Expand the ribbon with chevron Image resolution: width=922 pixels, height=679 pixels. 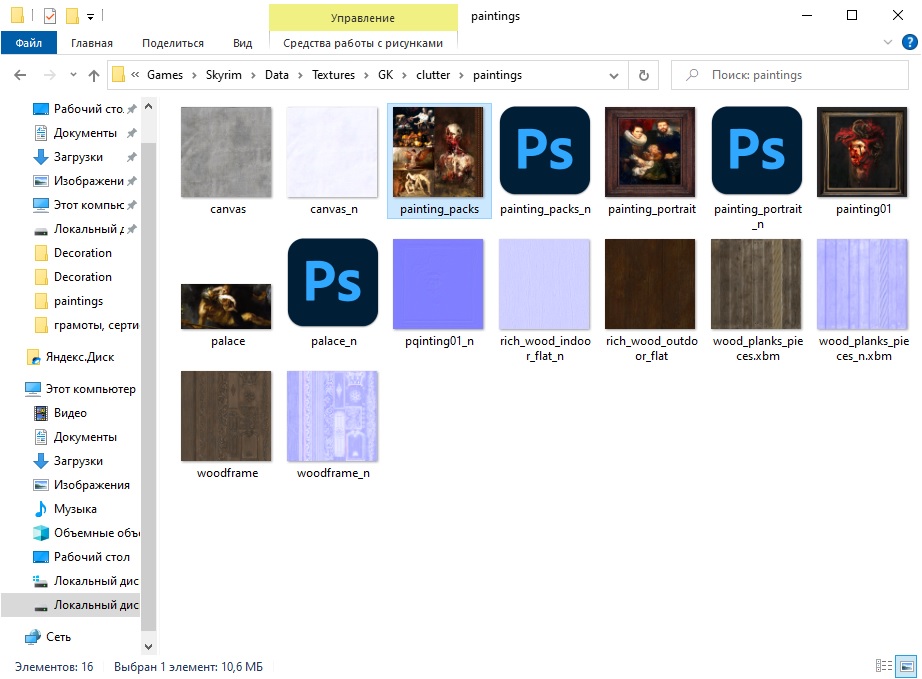coord(888,42)
